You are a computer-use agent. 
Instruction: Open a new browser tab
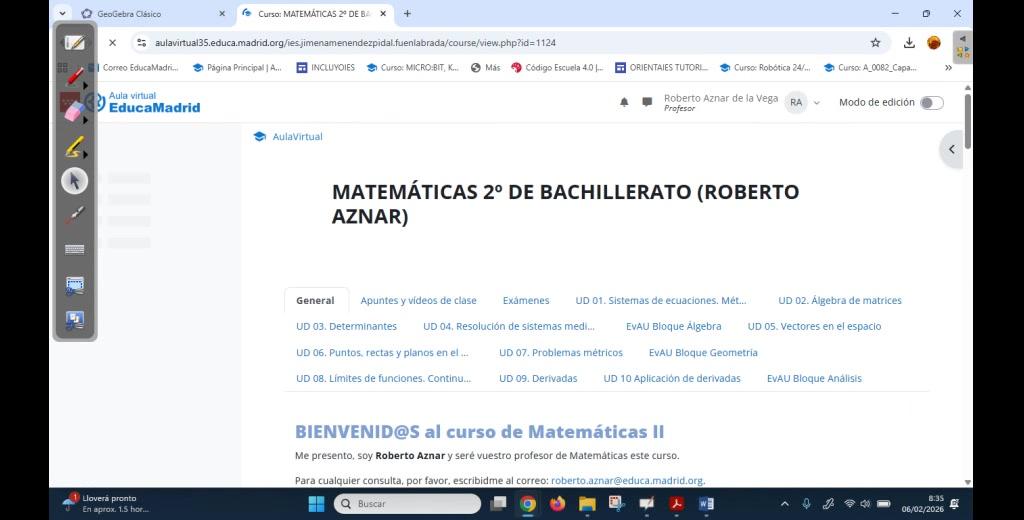point(408,14)
